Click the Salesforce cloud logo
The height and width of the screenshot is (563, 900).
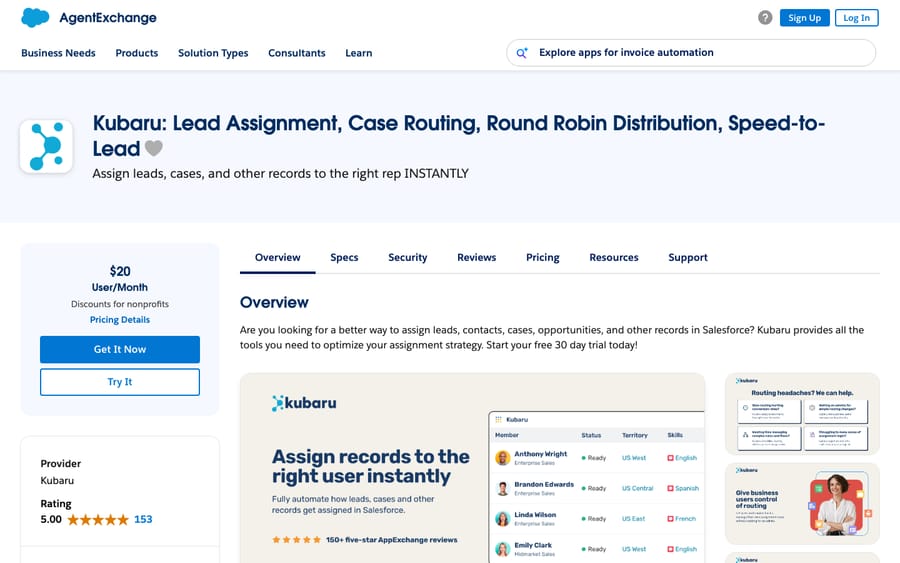pyautogui.click(x=35, y=18)
